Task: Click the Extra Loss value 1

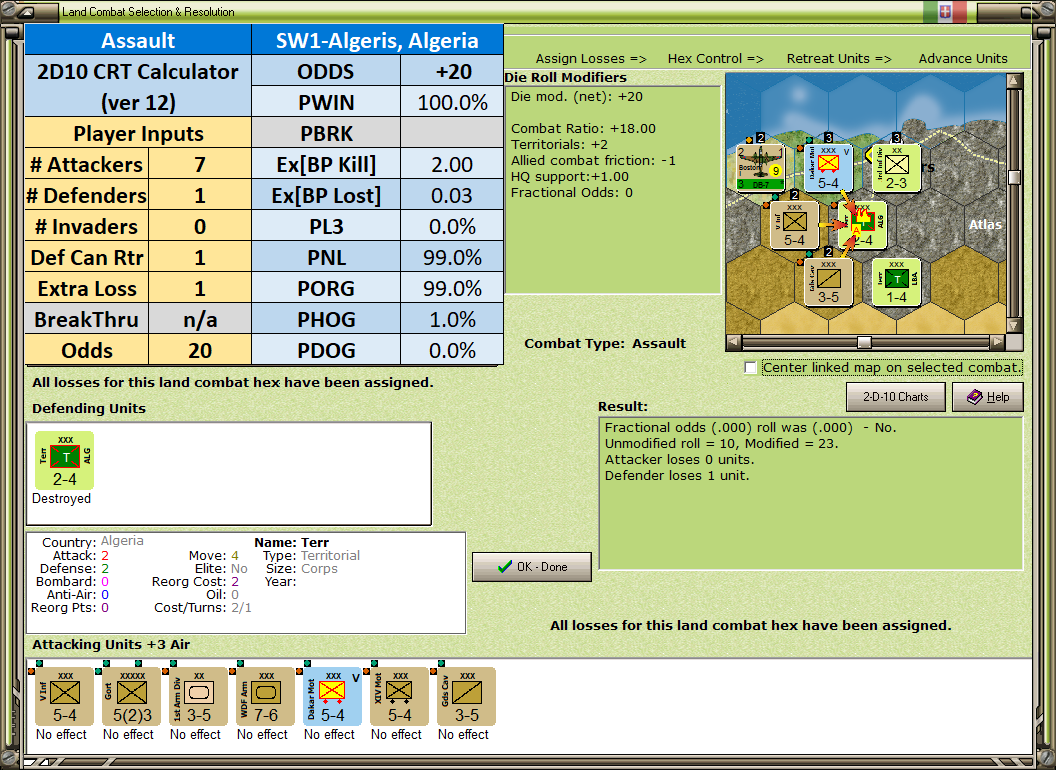Action: tap(199, 288)
